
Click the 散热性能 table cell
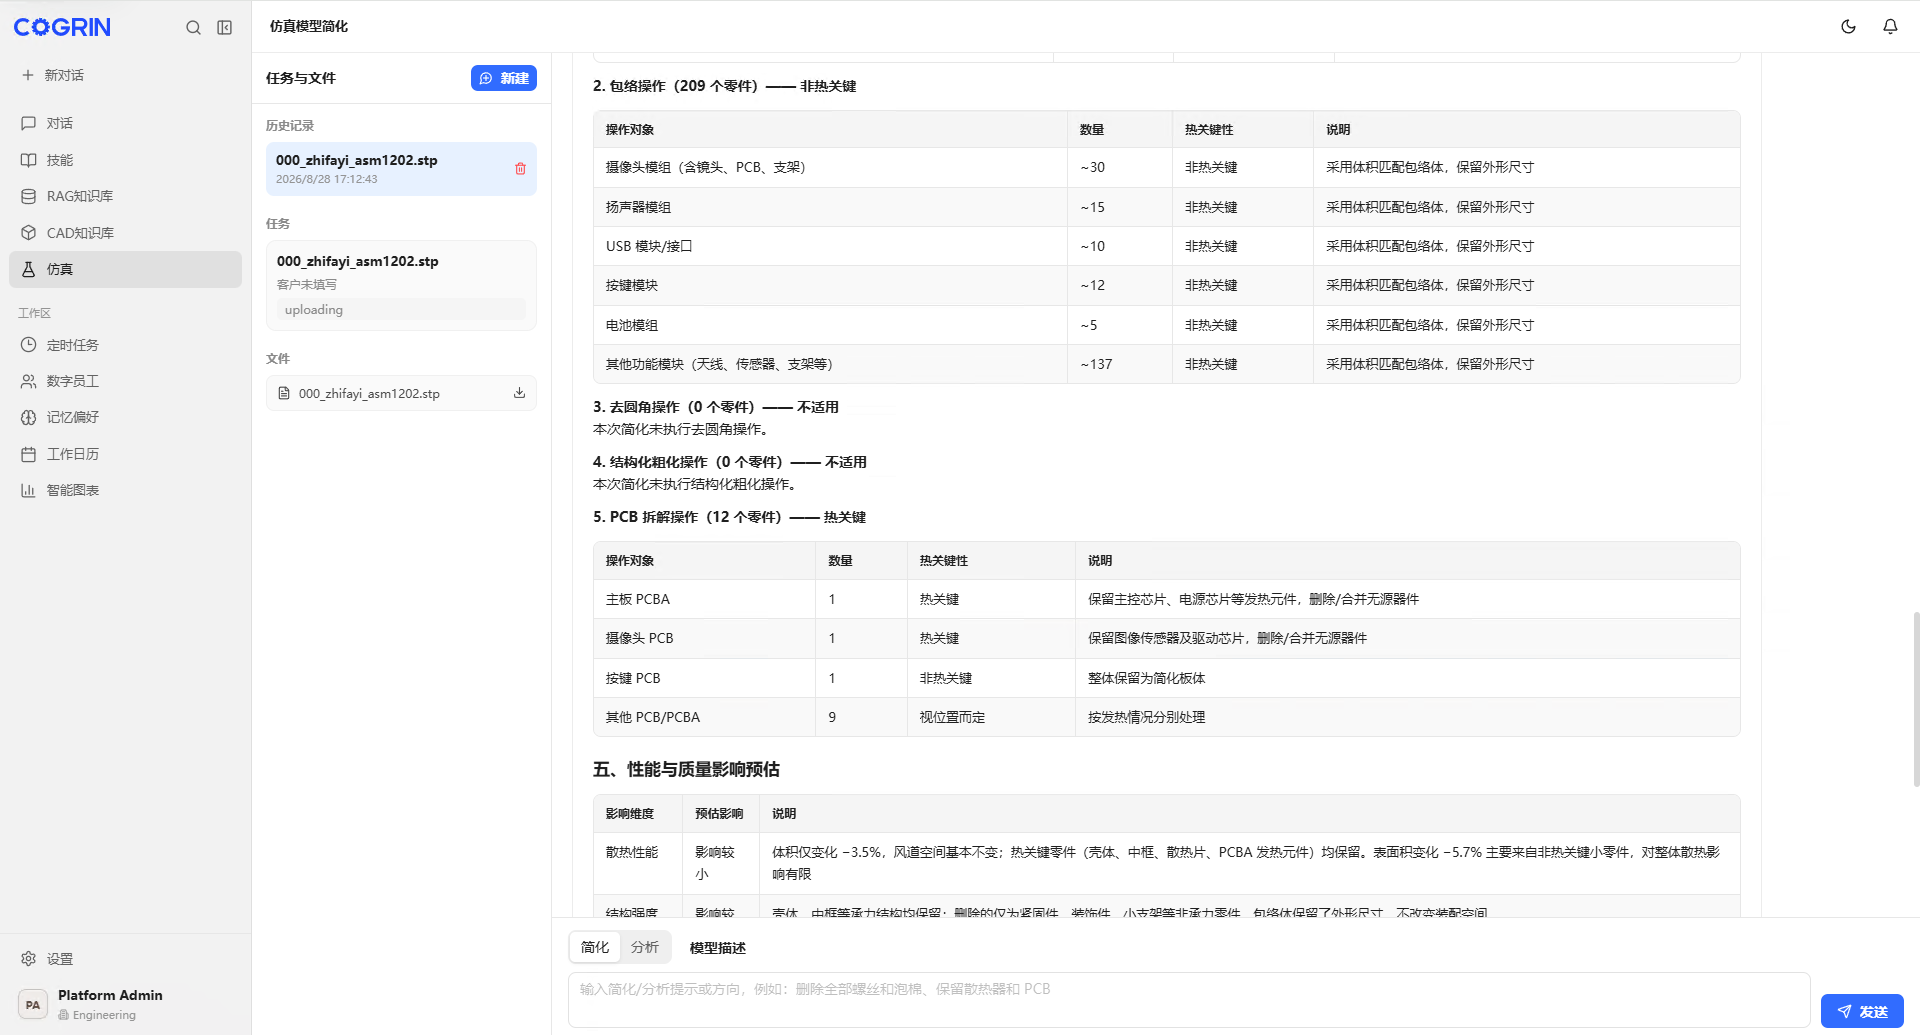click(638, 863)
